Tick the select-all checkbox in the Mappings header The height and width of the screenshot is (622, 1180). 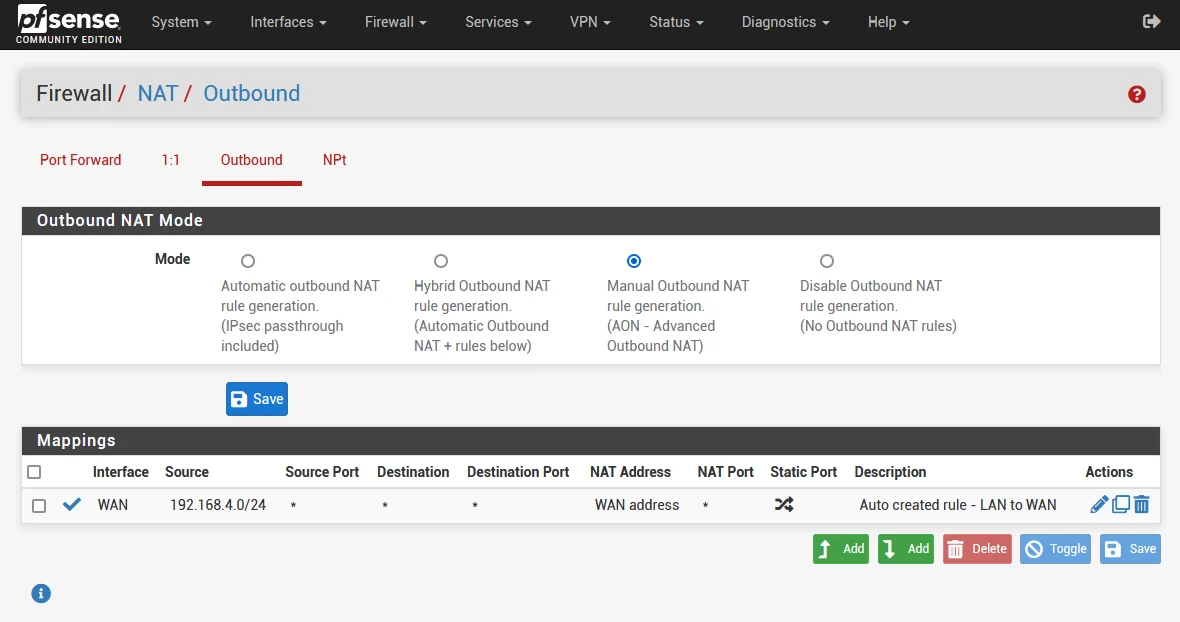click(x=34, y=472)
